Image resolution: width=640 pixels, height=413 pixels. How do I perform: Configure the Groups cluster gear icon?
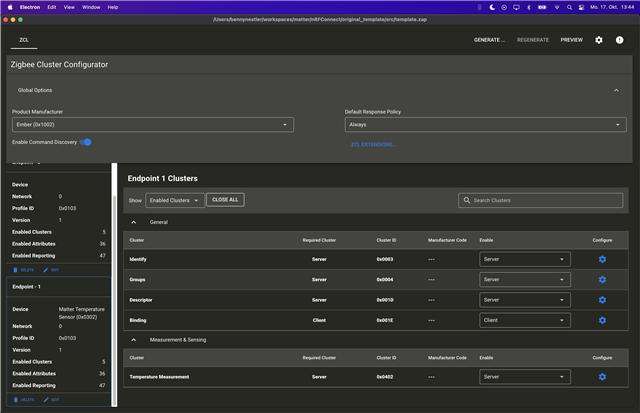click(x=602, y=280)
